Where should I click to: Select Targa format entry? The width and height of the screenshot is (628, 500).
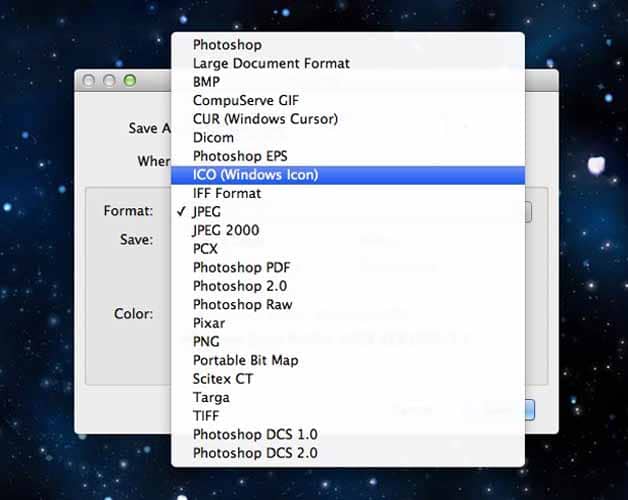[348, 397]
